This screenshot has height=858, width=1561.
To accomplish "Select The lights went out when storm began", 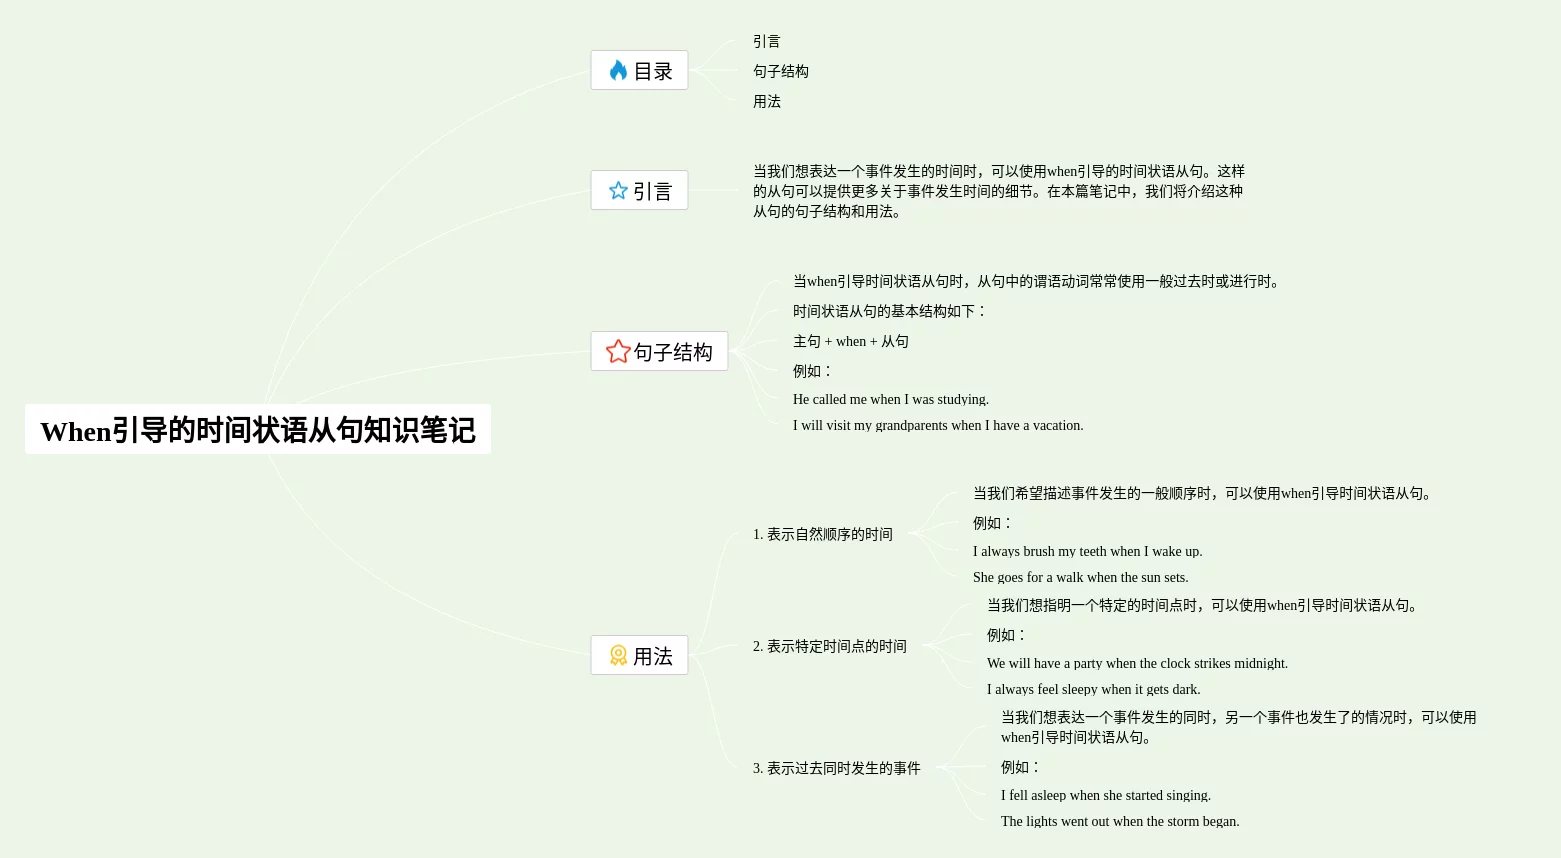I will [x=1119, y=821].
